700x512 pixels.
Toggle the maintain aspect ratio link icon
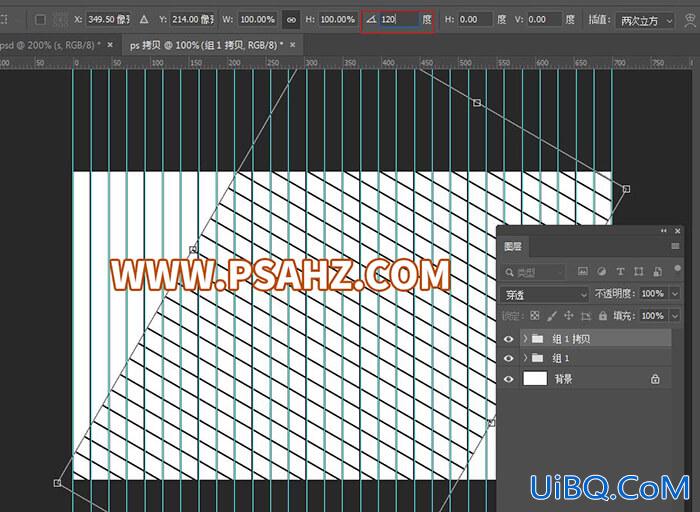pos(291,20)
